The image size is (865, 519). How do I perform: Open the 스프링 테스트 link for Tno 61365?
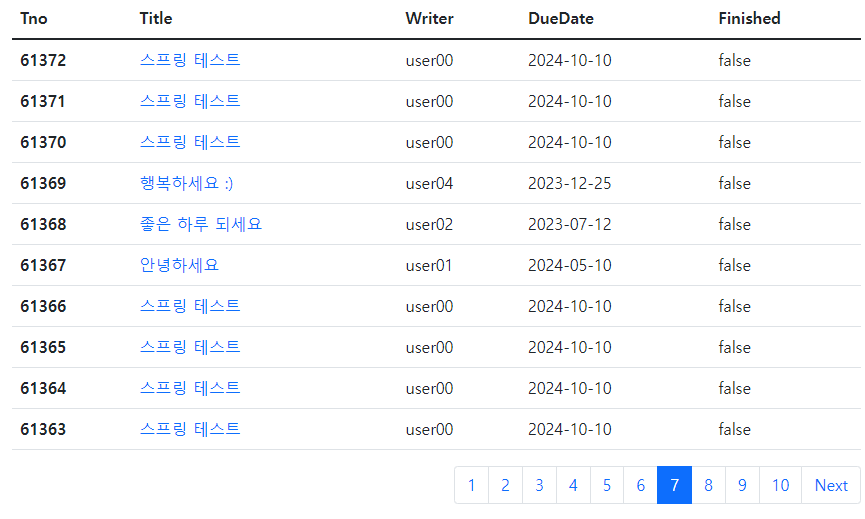coord(190,347)
